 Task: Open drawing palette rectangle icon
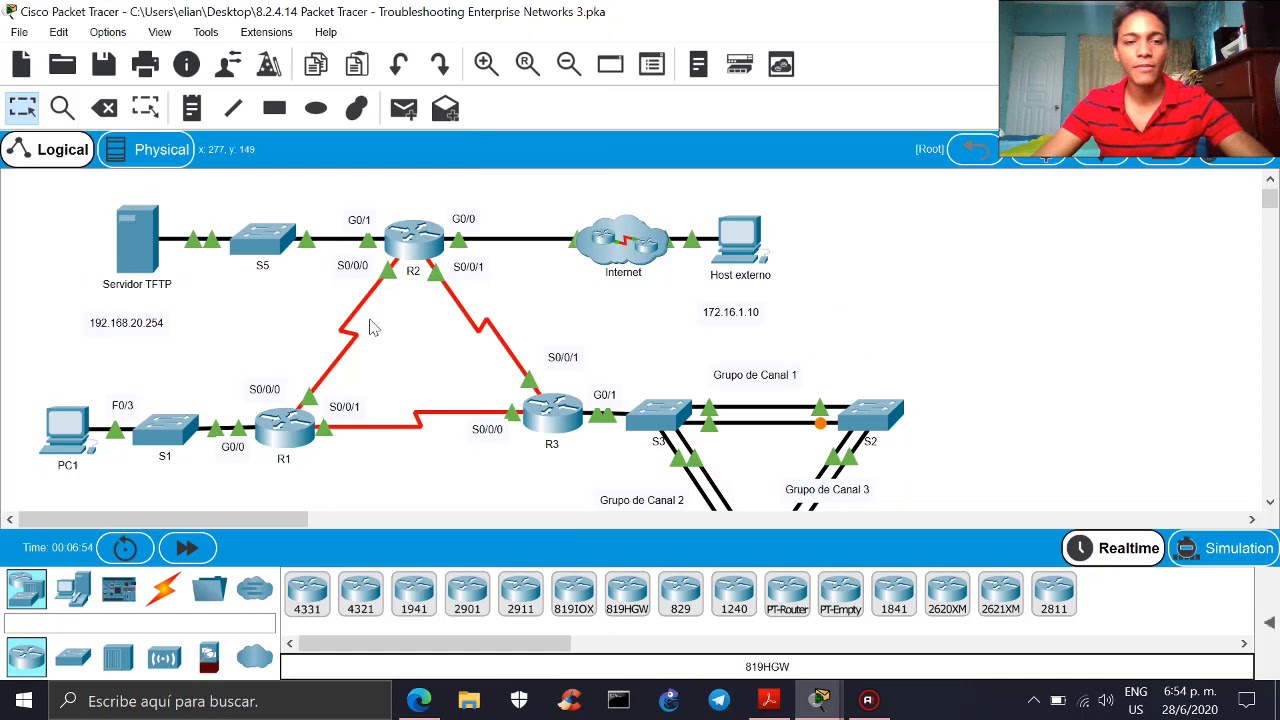[x=610, y=65]
